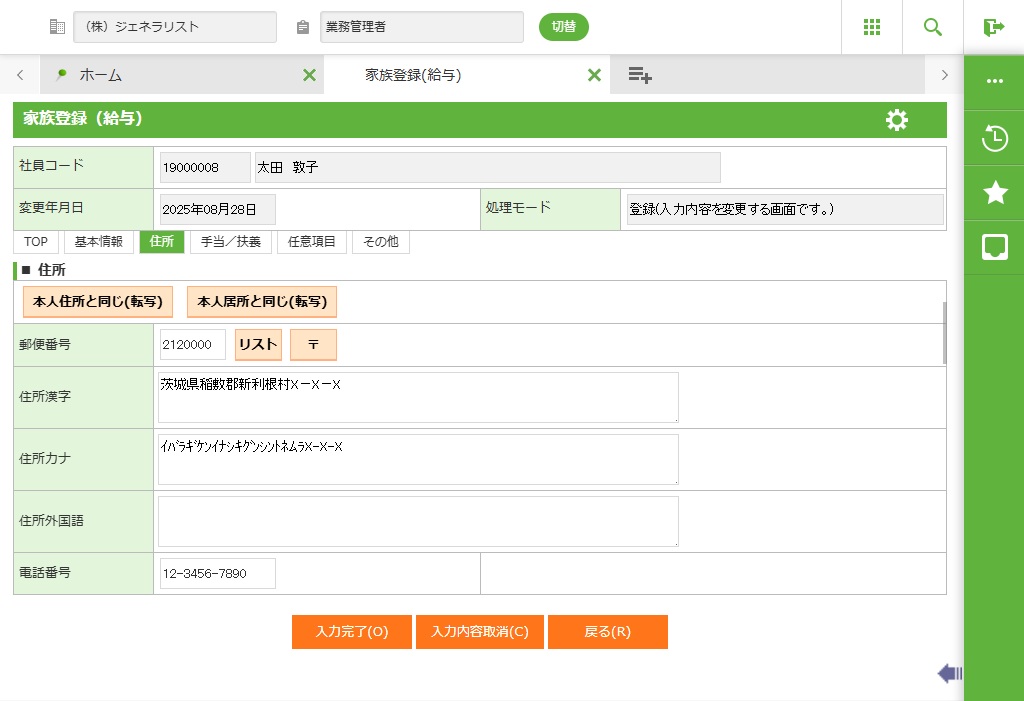Close the 家族登録(給与) tab
This screenshot has width=1024, height=701.
pyautogui.click(x=594, y=75)
